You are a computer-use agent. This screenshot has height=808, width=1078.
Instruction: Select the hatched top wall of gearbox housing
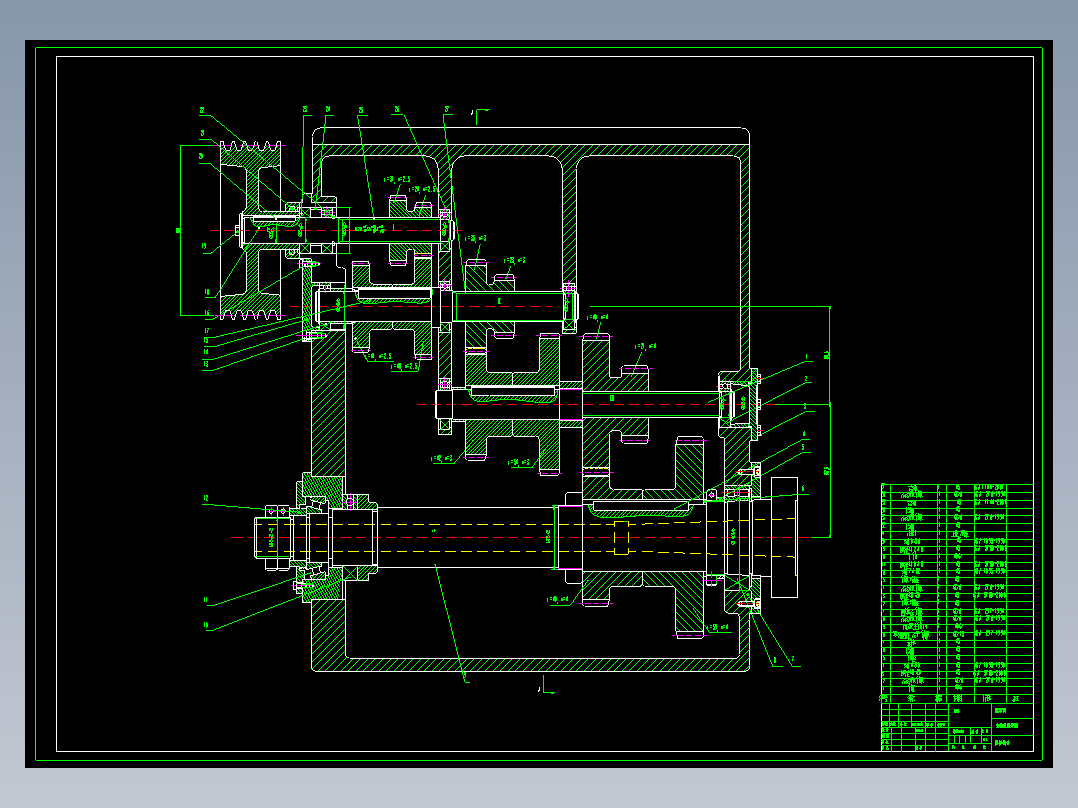[x=531, y=150]
